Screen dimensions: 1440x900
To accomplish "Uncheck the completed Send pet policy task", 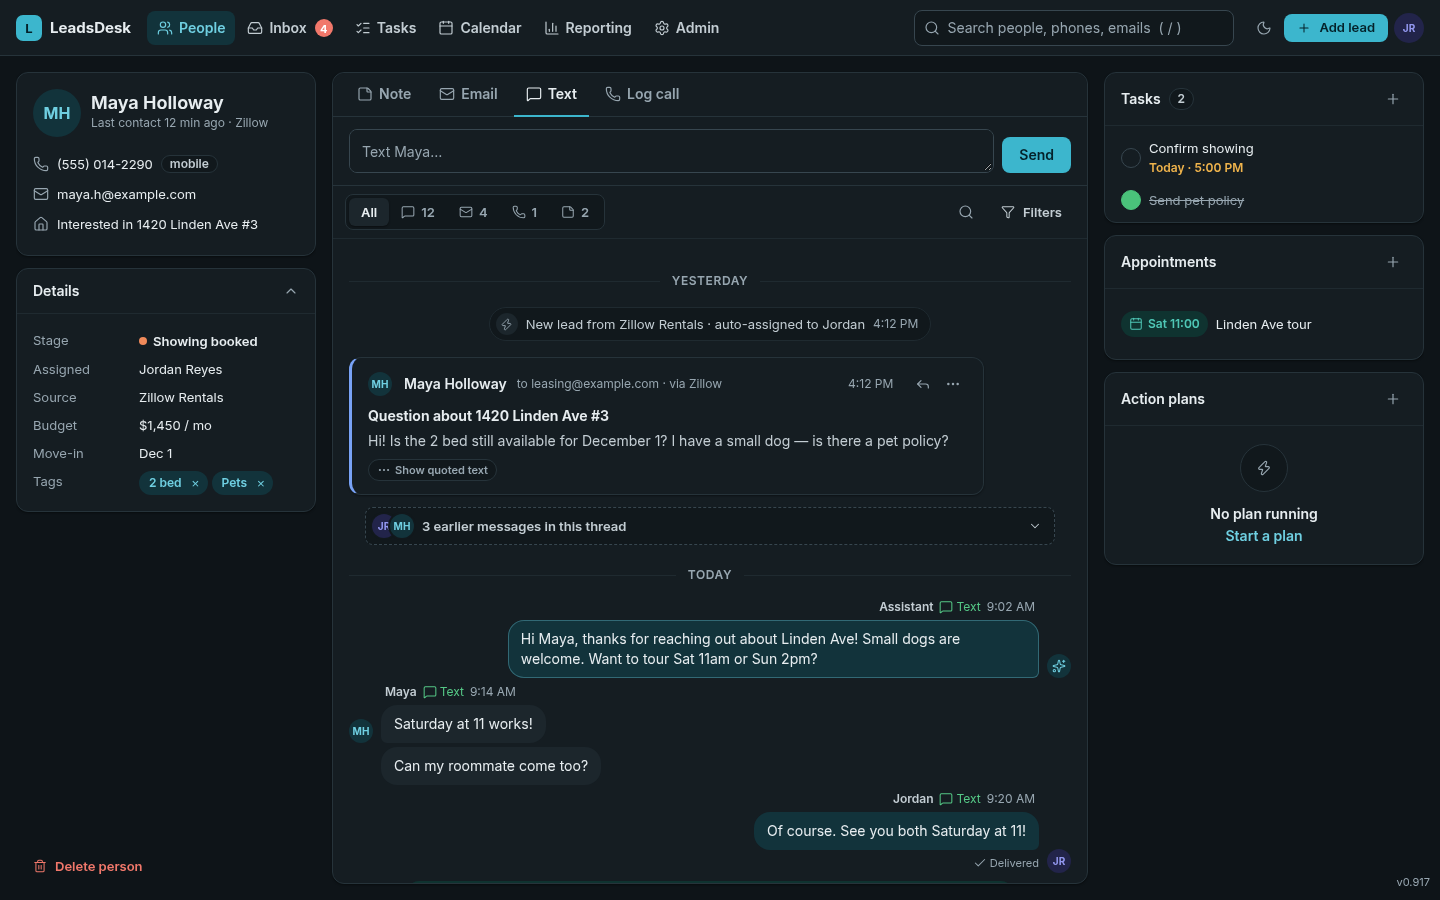I will pyautogui.click(x=1131, y=200).
